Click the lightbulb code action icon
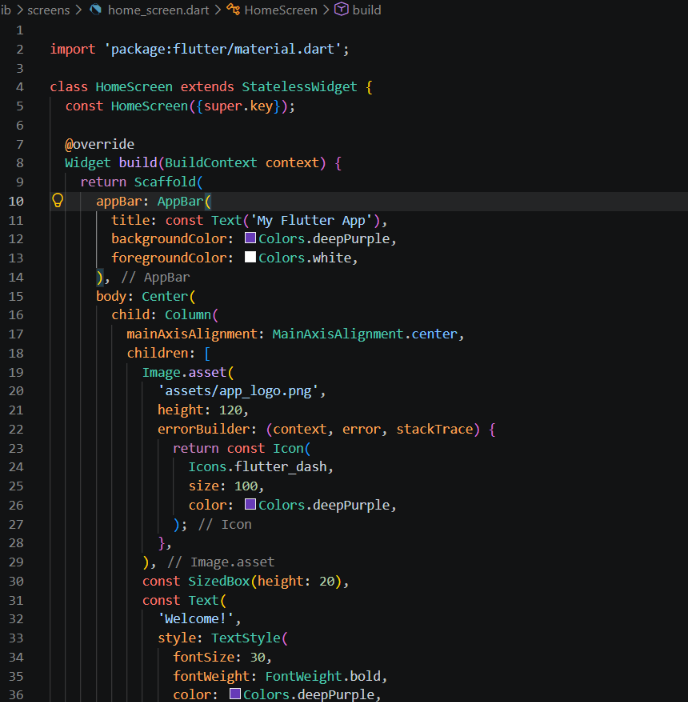 (x=58, y=200)
